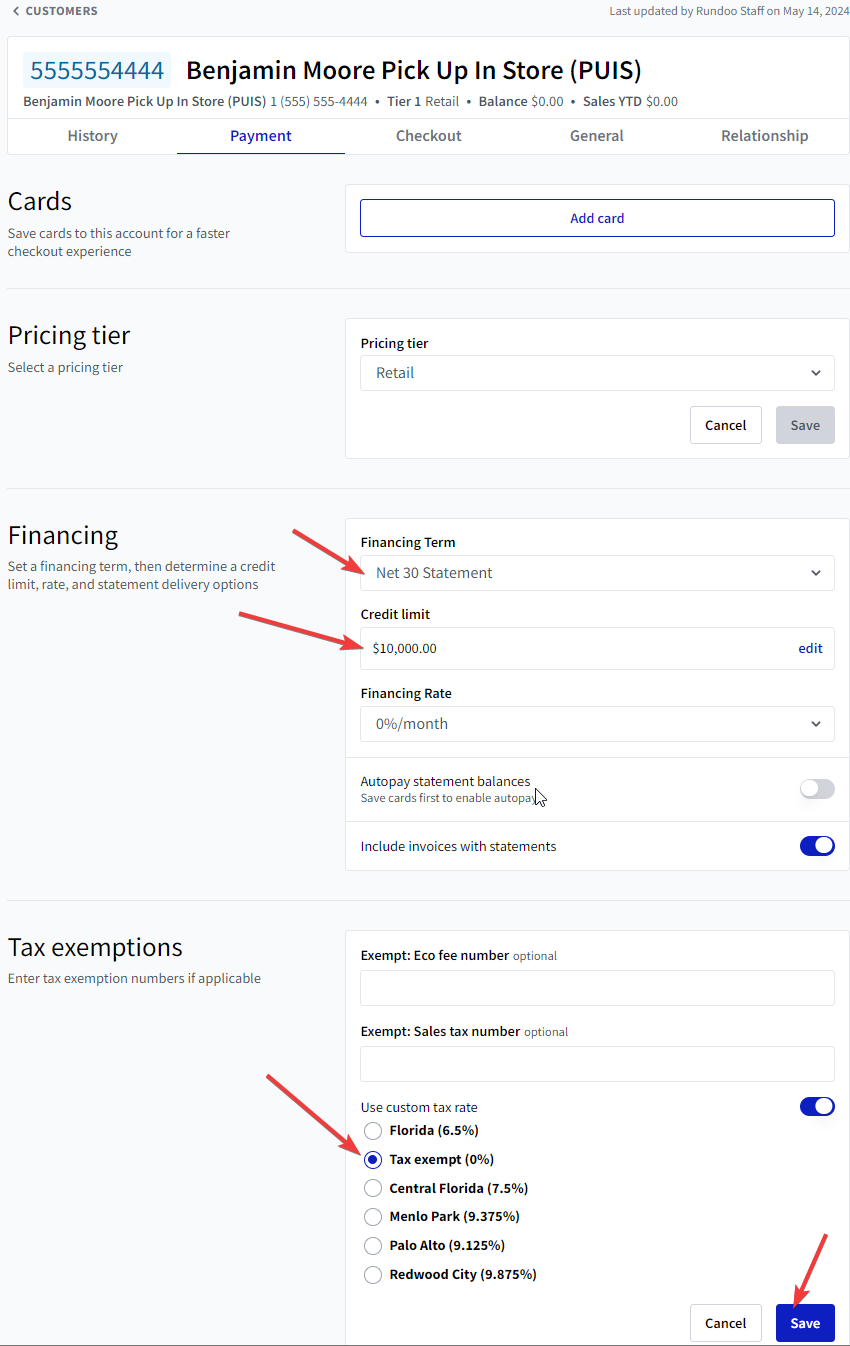Save the tax exemption settings
The image size is (850, 1346).
tap(805, 1323)
